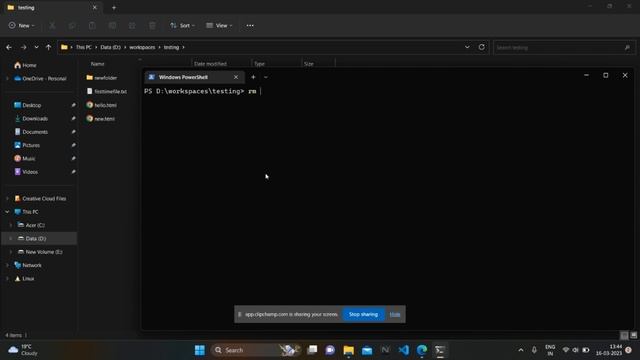Click Stop sharing button
640x360 pixels.
[x=363, y=314]
